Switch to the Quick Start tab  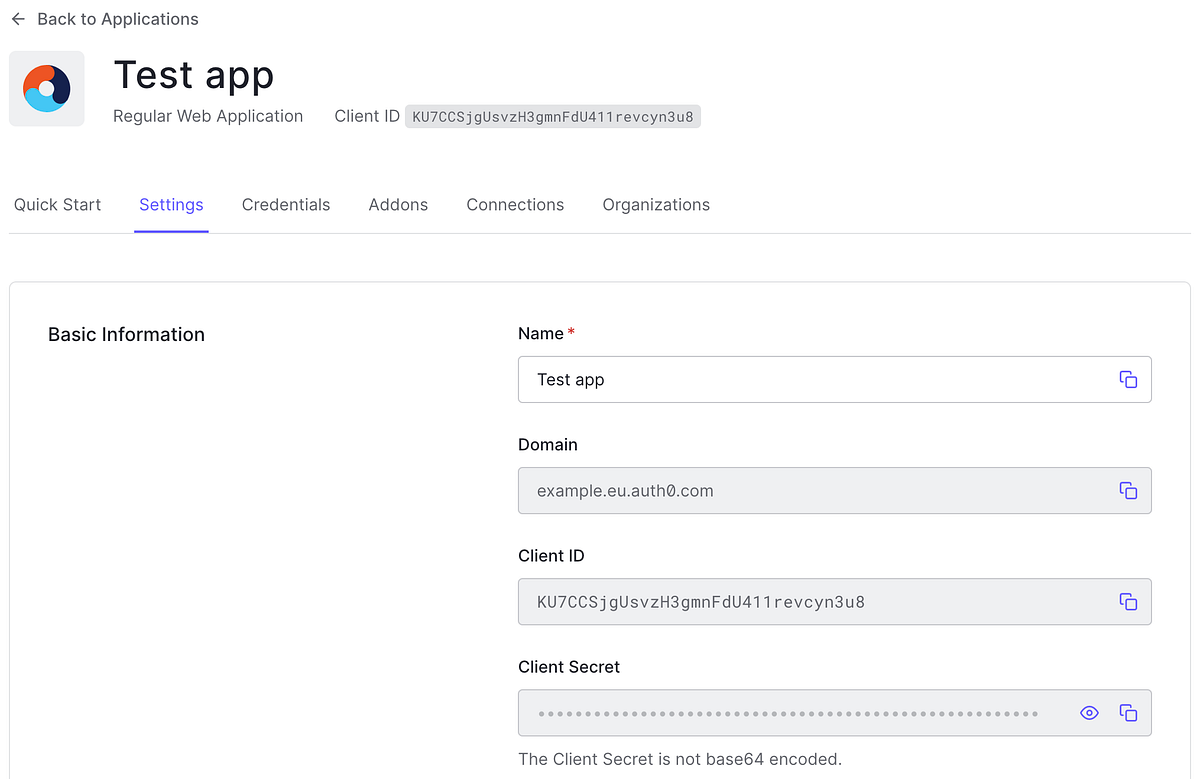[57, 204]
